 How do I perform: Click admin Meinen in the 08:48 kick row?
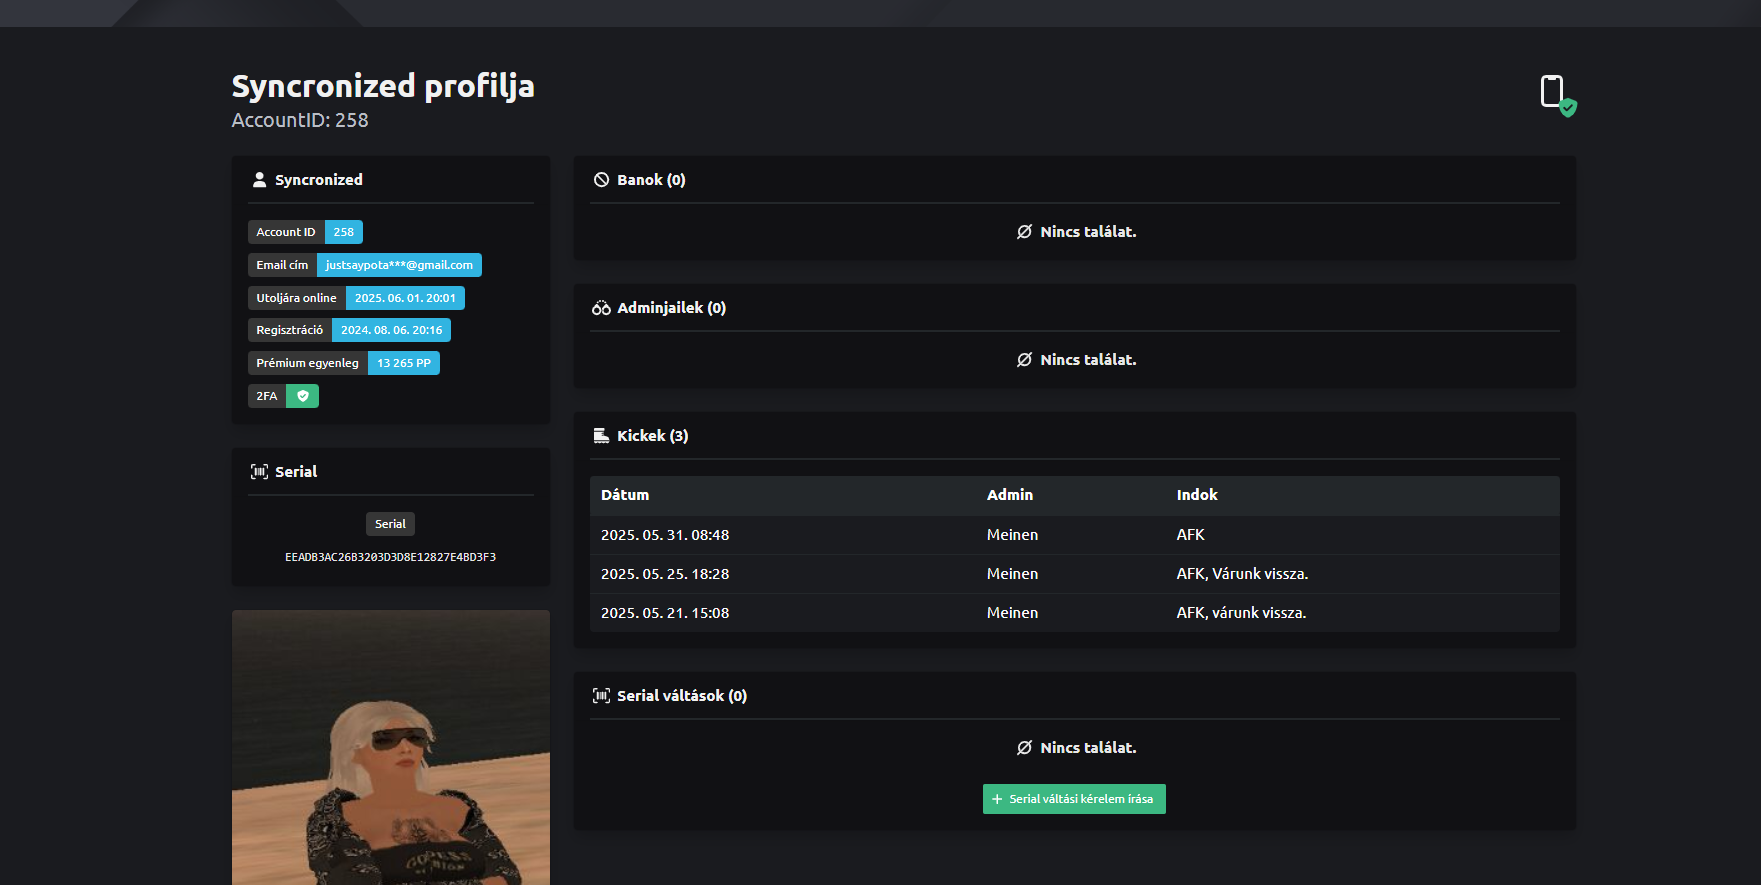pos(1012,535)
